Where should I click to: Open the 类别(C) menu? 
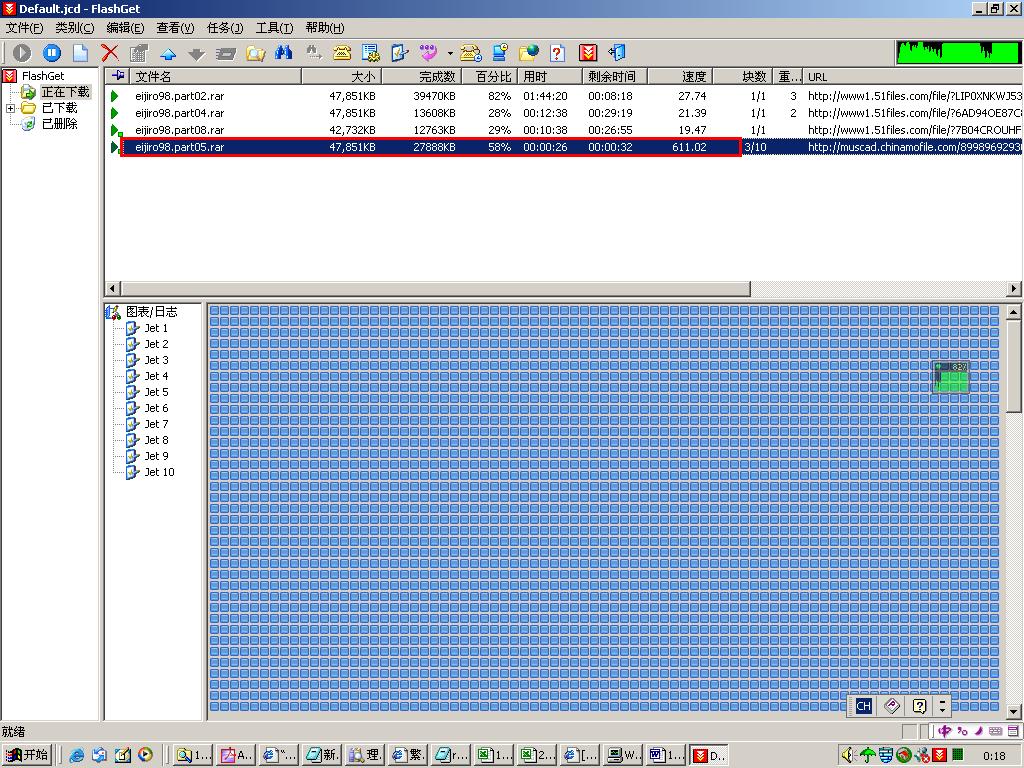(74, 27)
